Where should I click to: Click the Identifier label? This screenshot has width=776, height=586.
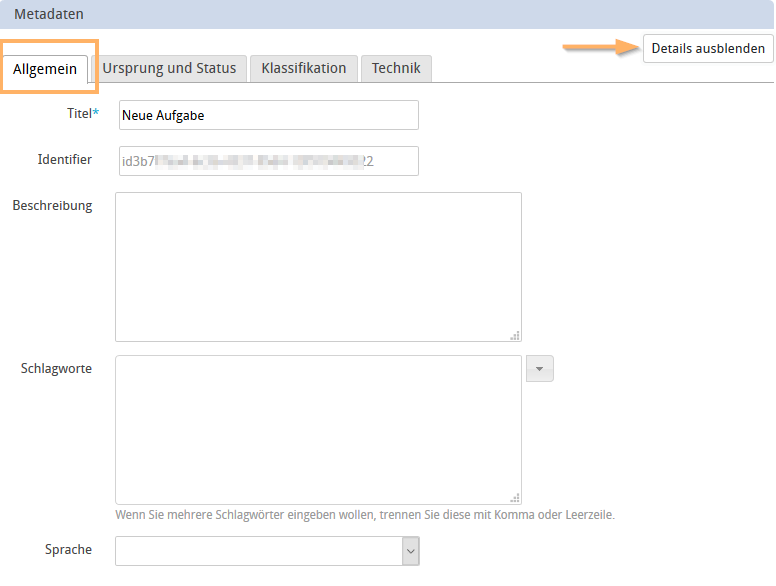click(x=64, y=159)
